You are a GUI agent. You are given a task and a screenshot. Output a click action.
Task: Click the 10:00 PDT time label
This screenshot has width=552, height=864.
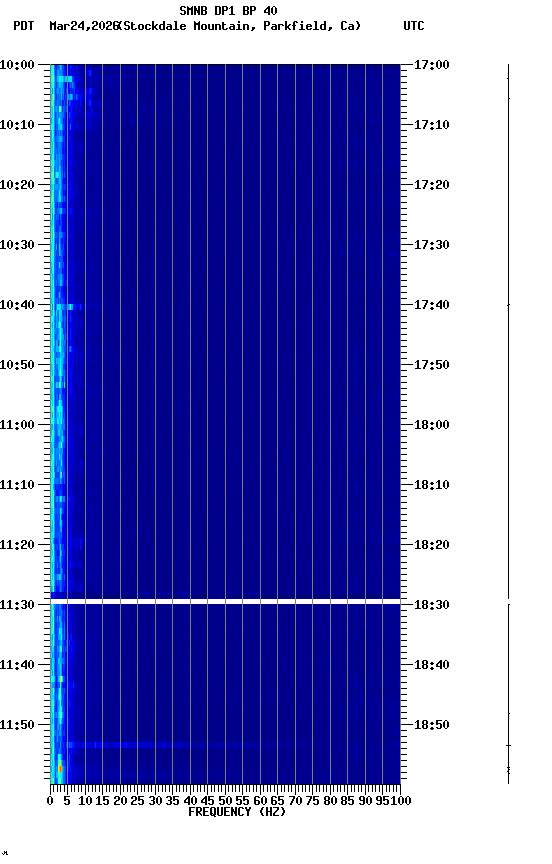point(17,65)
